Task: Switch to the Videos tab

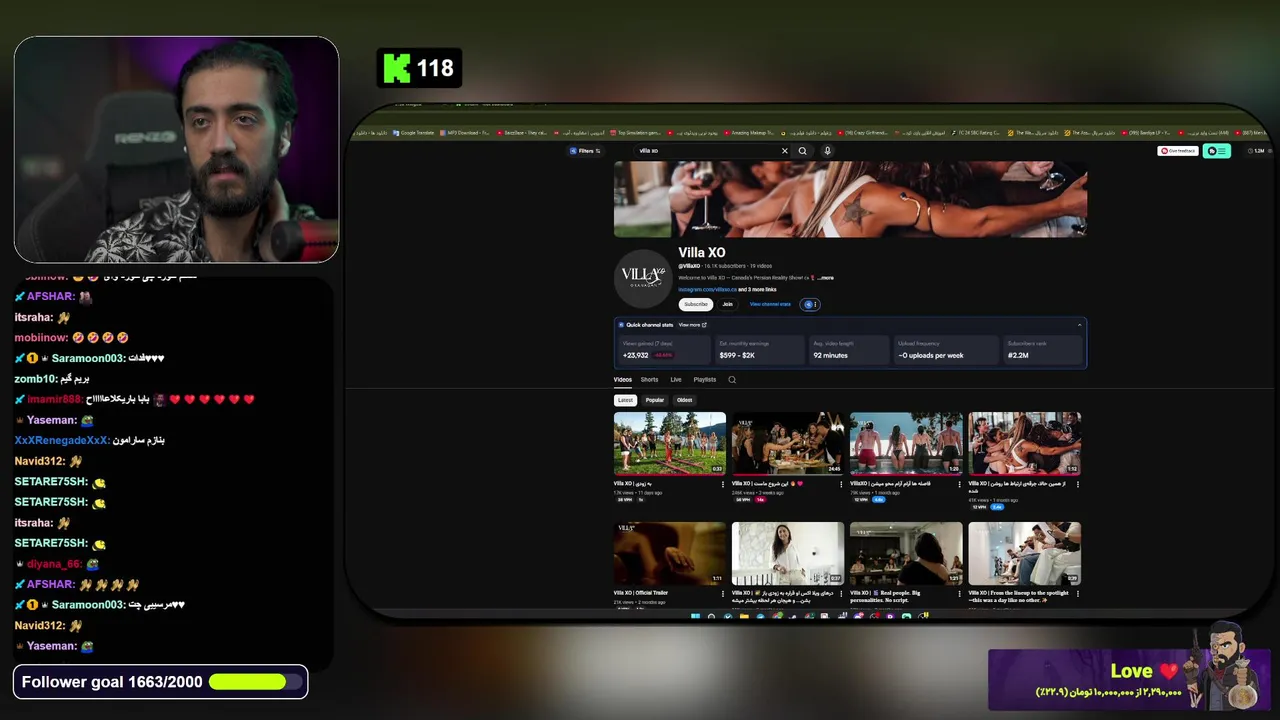Action: [x=623, y=380]
